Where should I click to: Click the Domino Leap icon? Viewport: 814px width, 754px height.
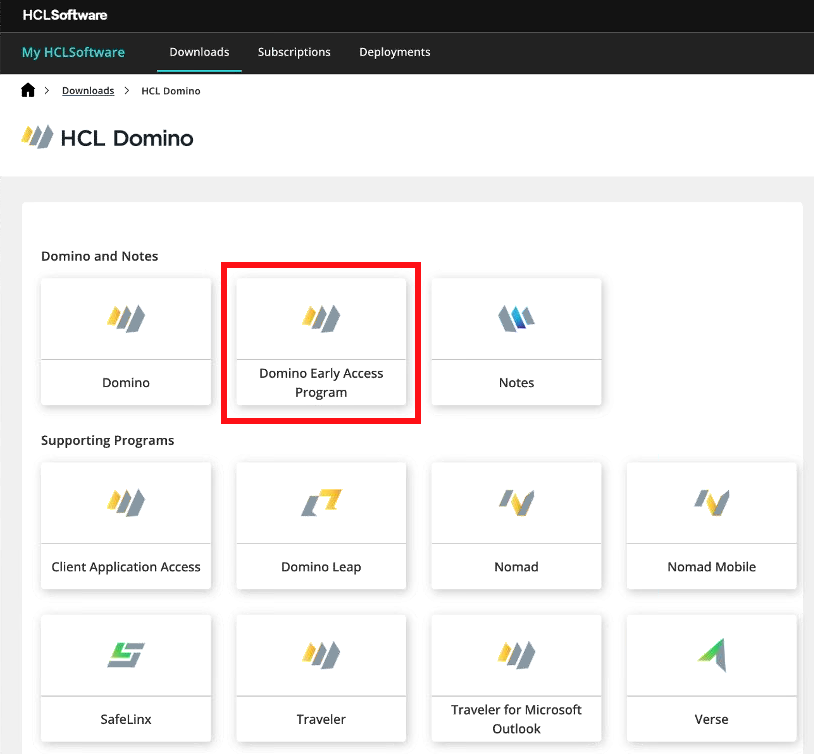321,503
